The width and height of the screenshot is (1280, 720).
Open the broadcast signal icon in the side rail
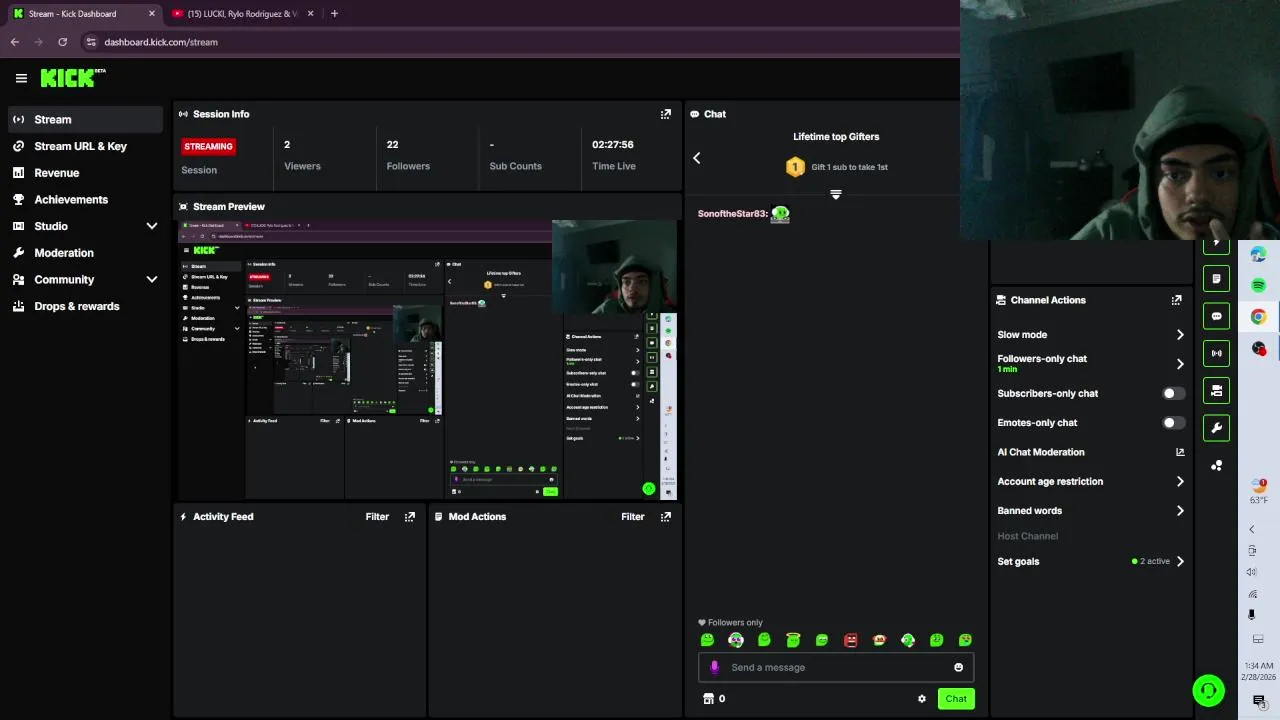click(1216, 353)
